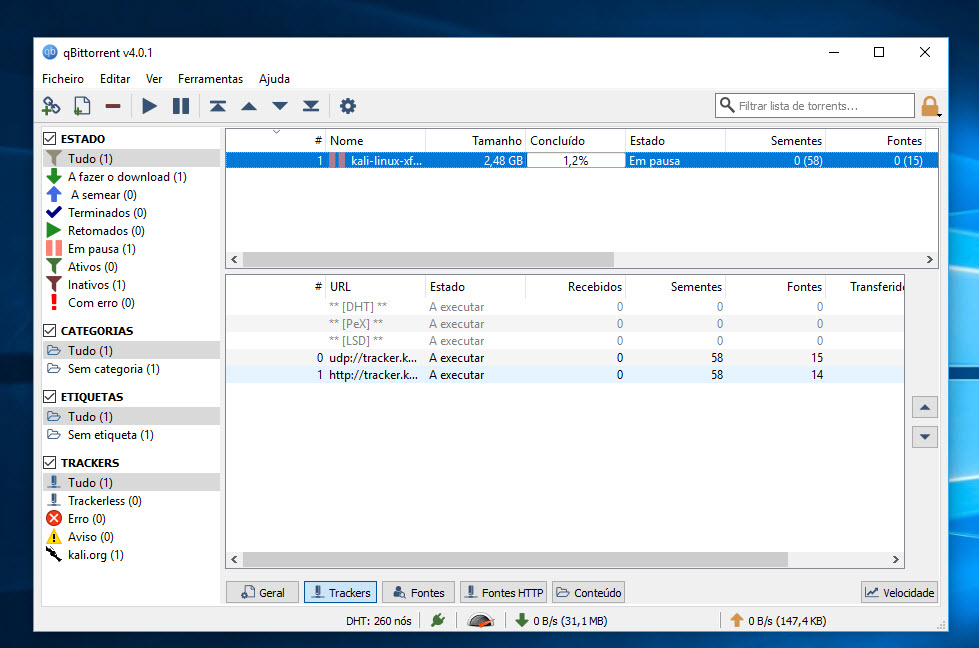Open the Velocidade panel button
The width and height of the screenshot is (979, 648).
click(899, 592)
